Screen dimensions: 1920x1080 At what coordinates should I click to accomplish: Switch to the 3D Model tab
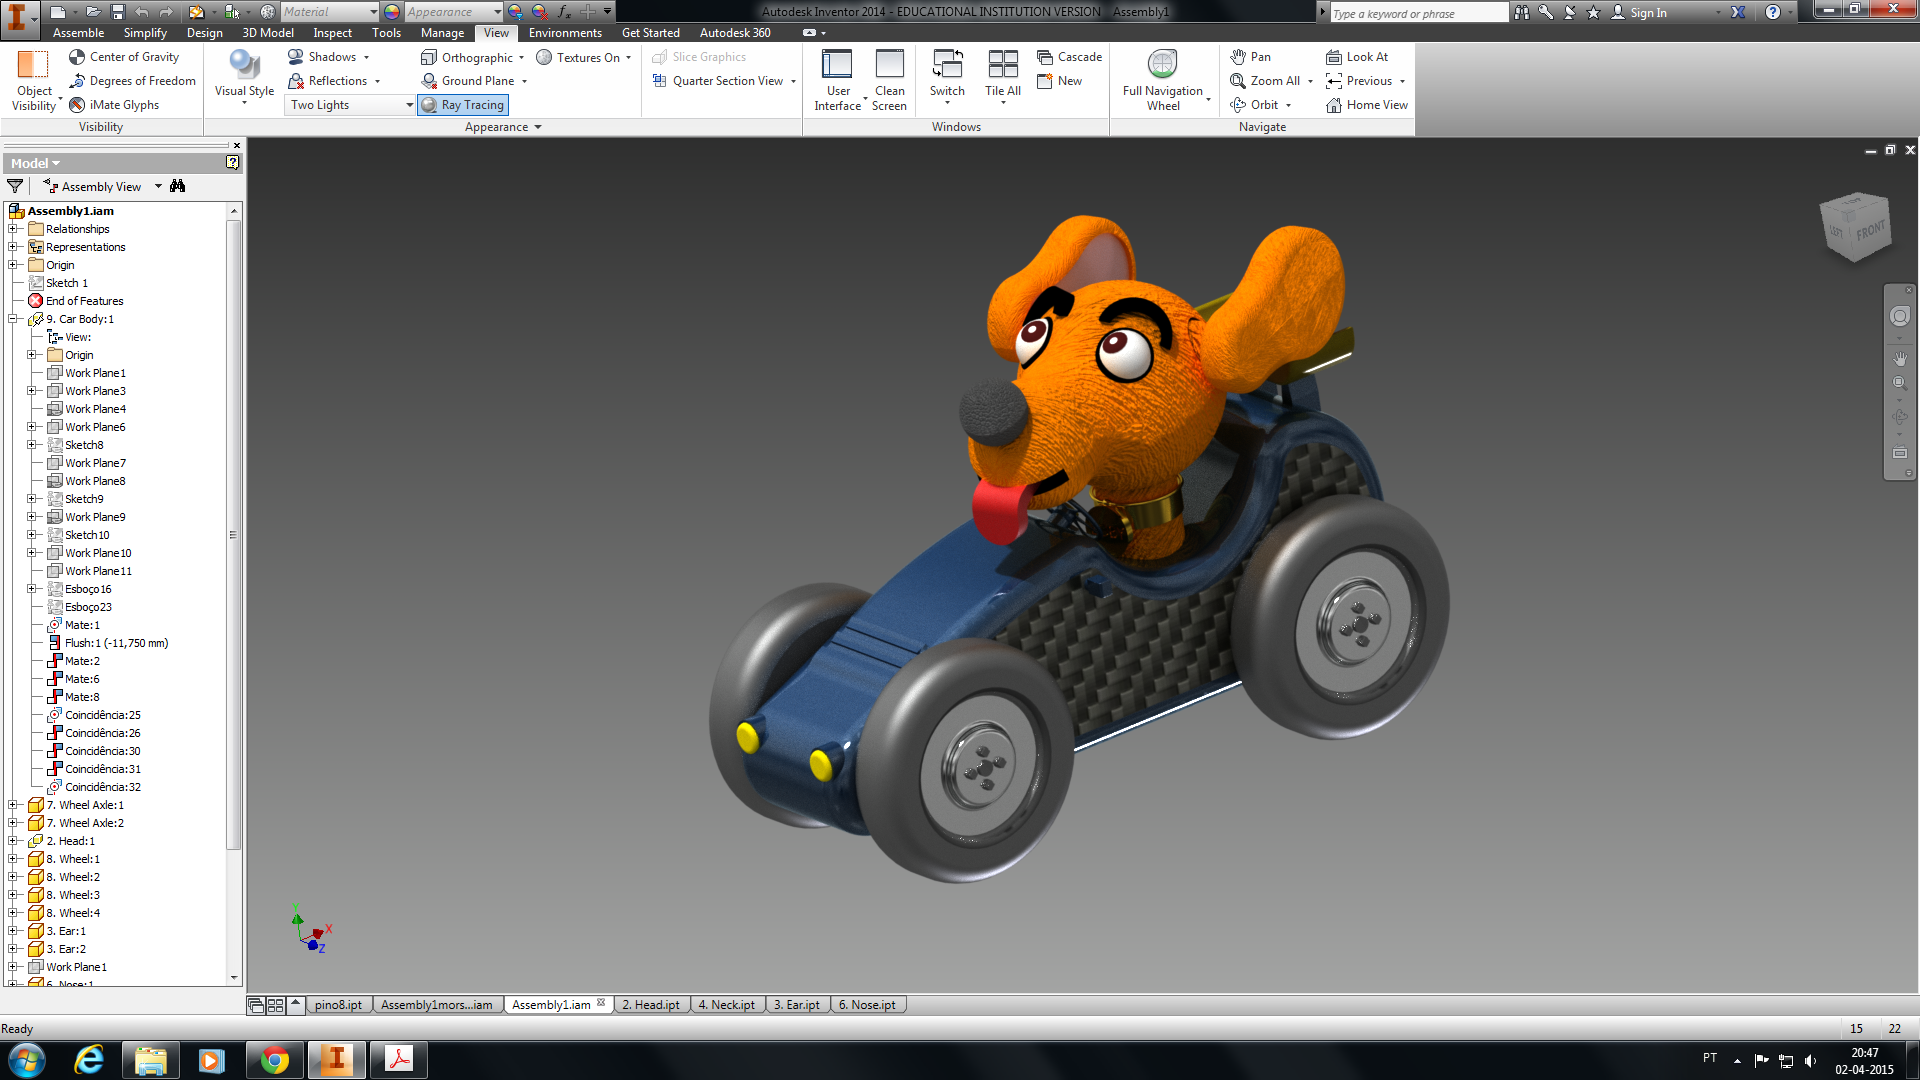coord(268,33)
